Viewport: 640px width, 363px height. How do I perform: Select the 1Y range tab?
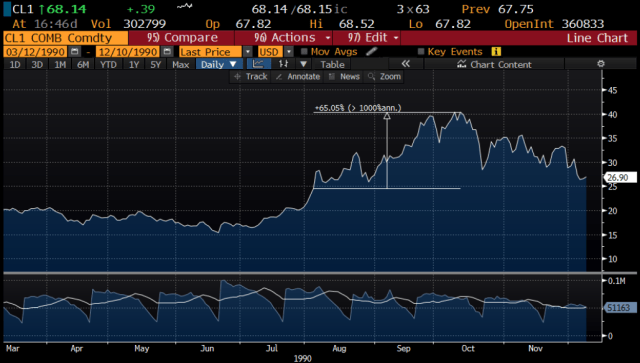pos(134,64)
